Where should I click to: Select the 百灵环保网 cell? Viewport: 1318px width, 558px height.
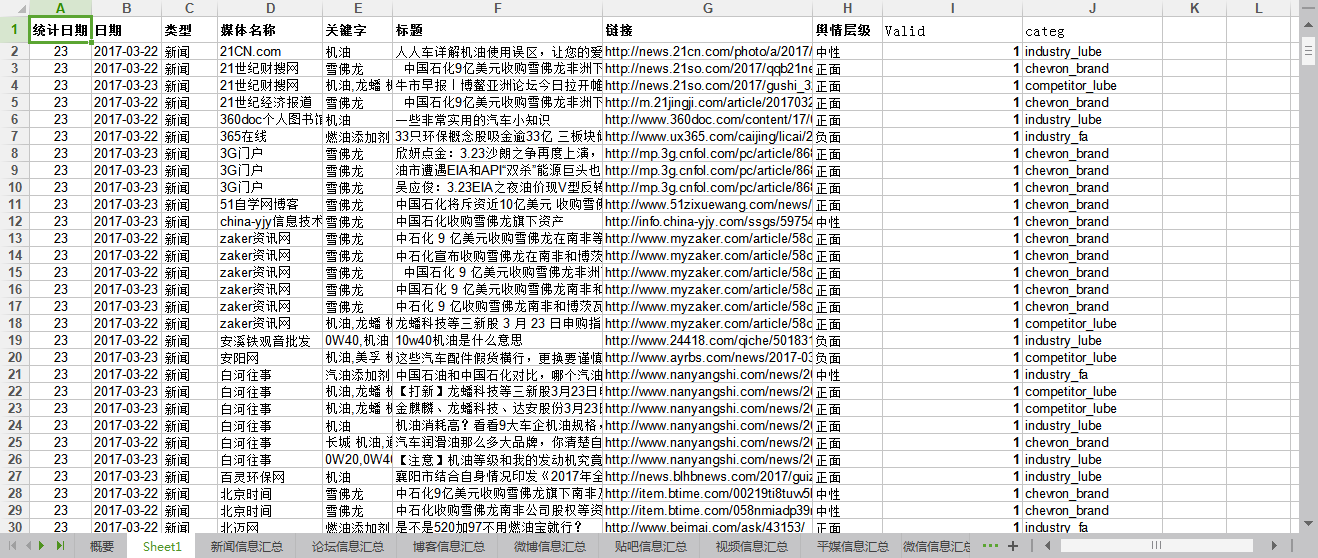click(x=270, y=476)
